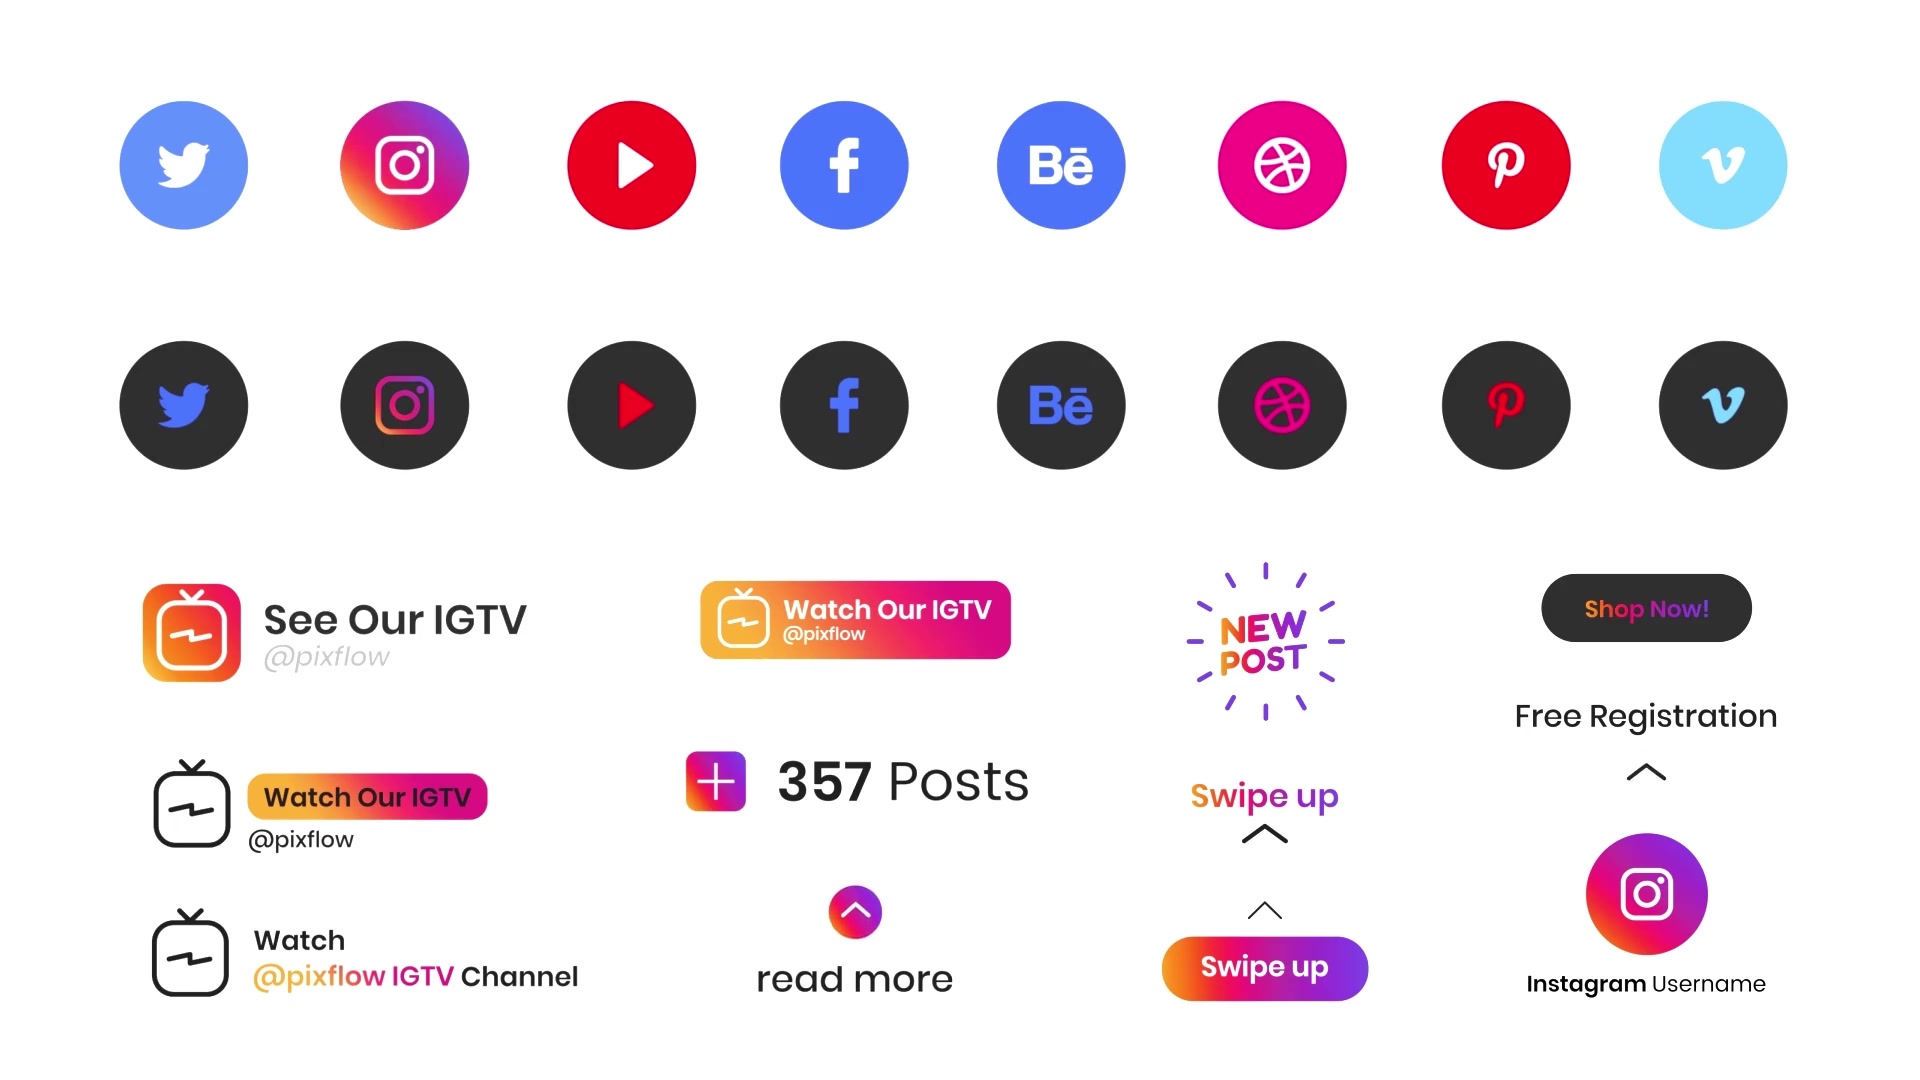Click the Twitter social media icon

pyautogui.click(x=183, y=162)
